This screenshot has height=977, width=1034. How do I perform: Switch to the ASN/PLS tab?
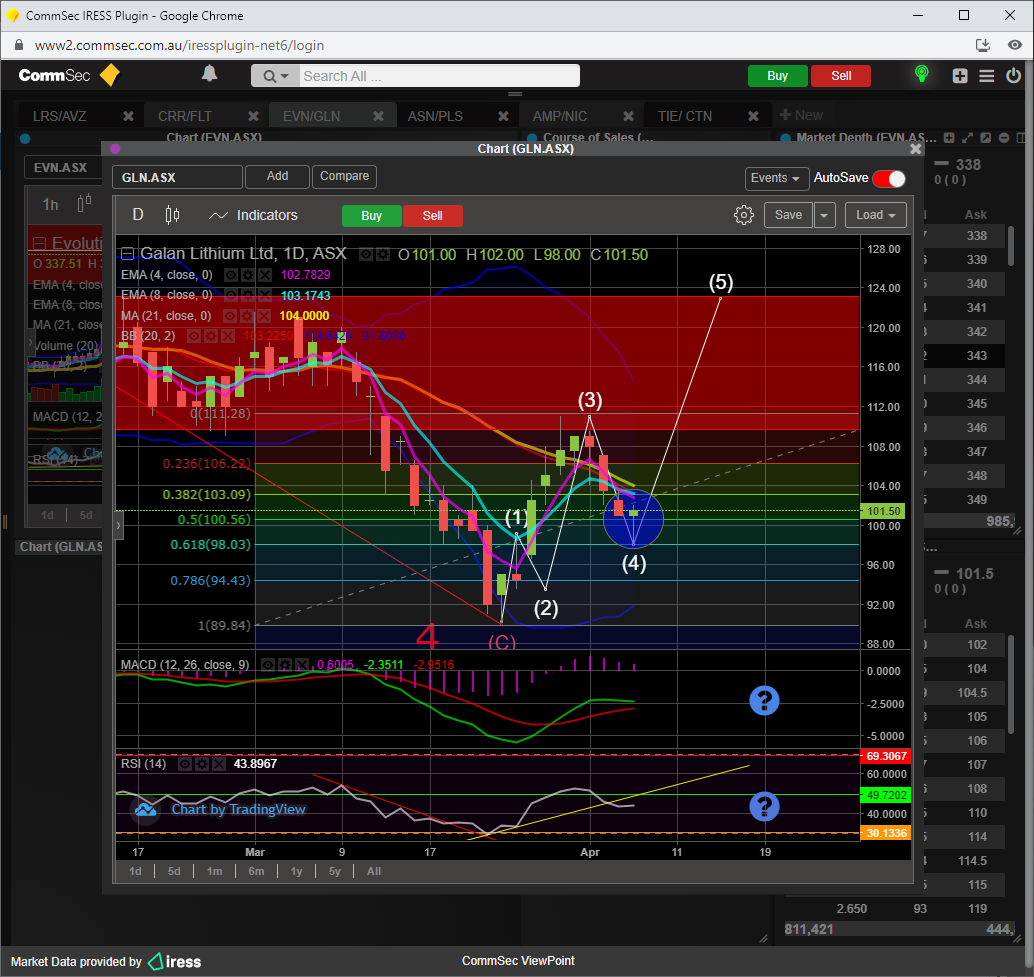coord(435,116)
